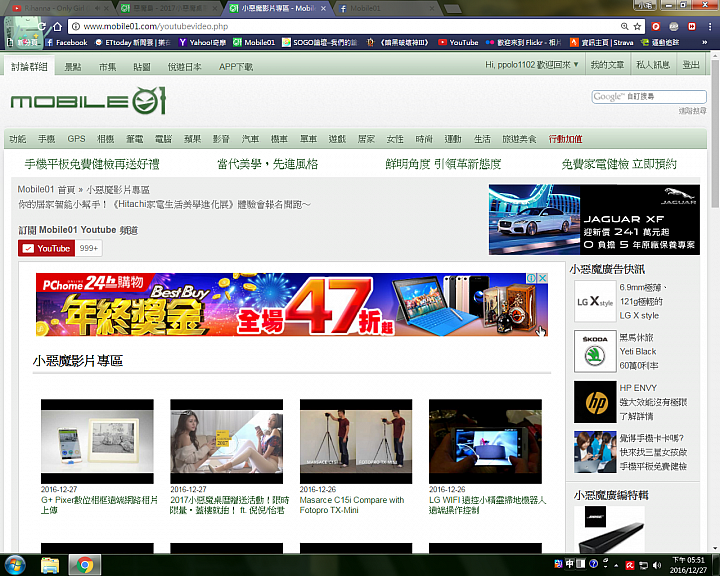Open the ETtoday news bookmark
This screenshot has height=576, width=720.
[132, 42]
